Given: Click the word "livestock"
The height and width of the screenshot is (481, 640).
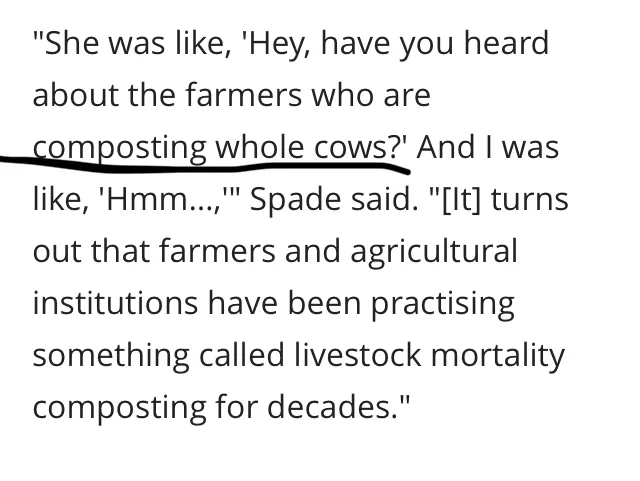Looking at the screenshot, I should [358, 355].
